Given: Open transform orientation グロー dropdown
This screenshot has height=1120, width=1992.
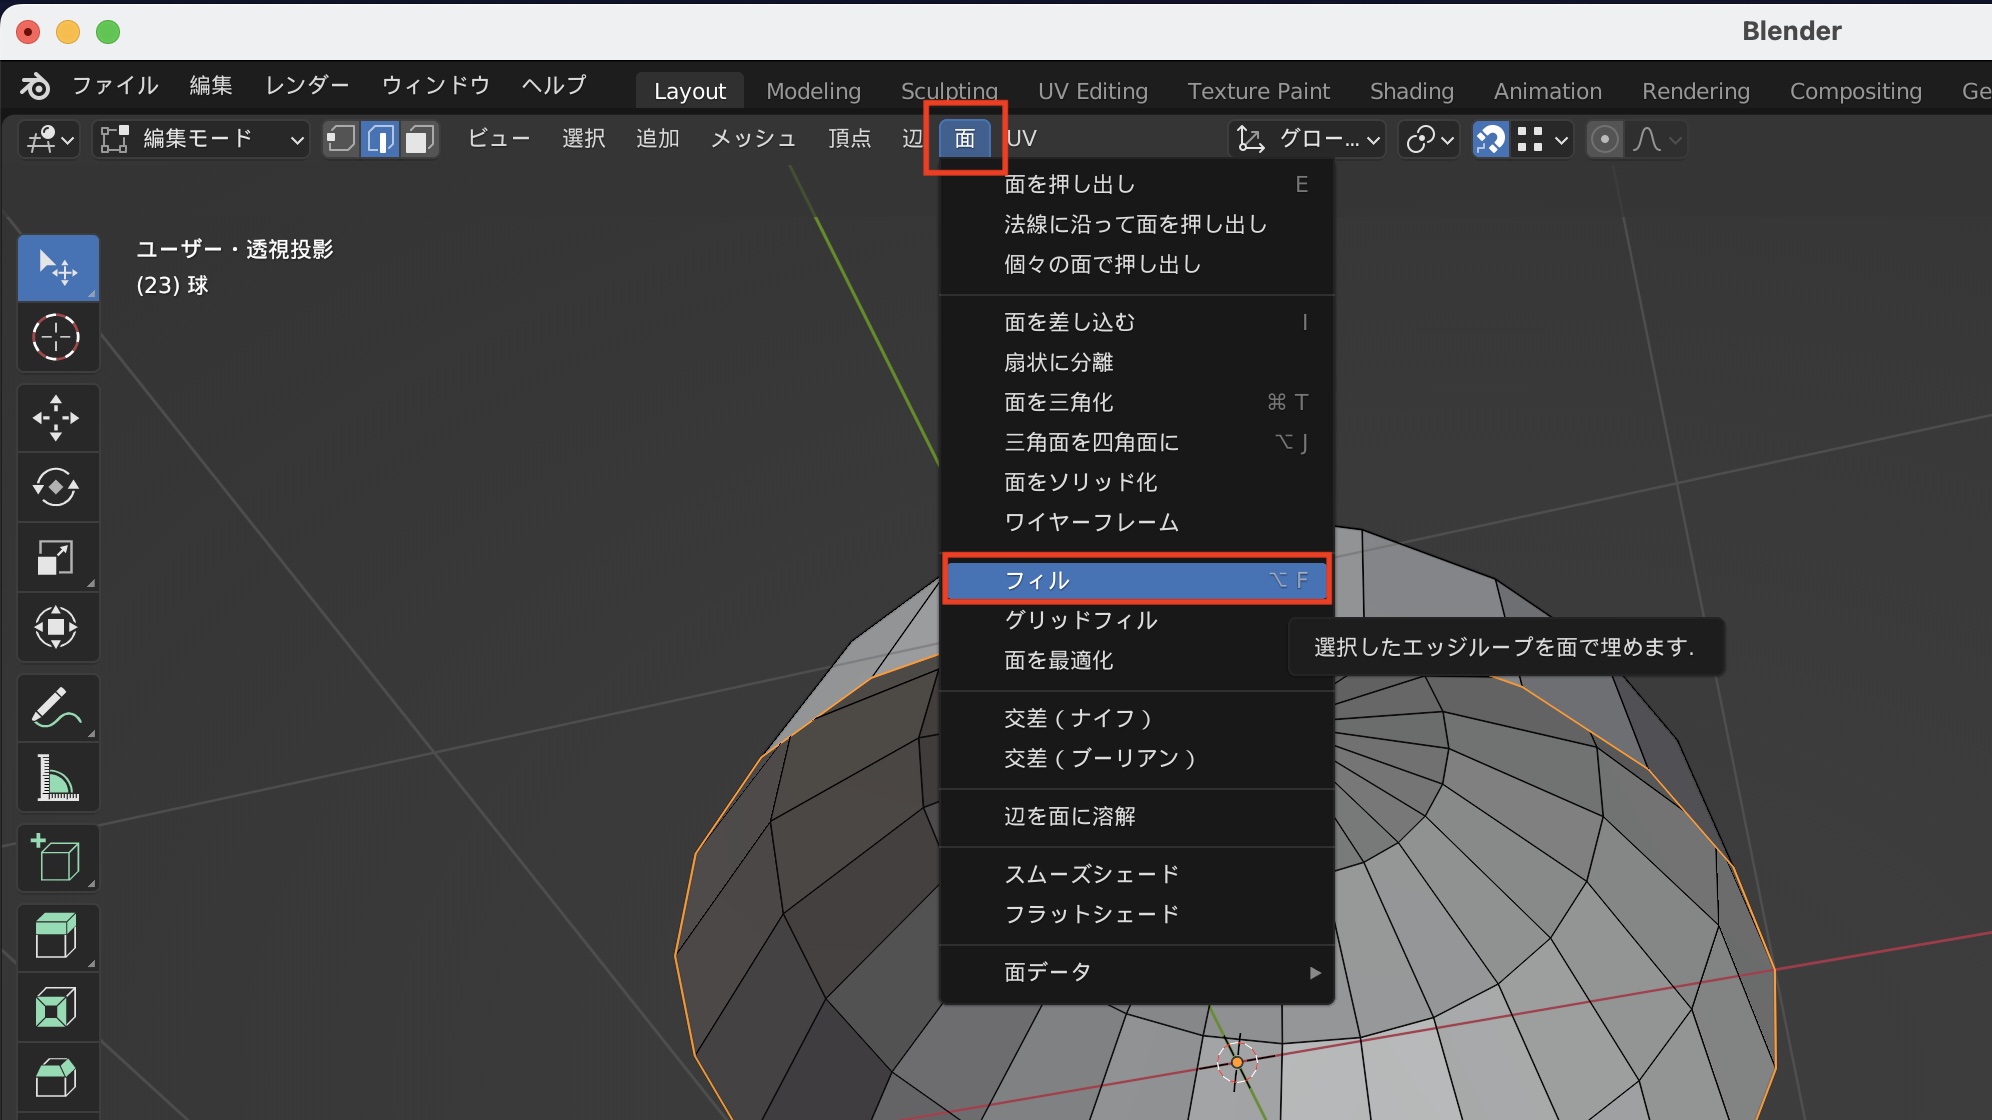Looking at the screenshot, I should click(x=1308, y=139).
